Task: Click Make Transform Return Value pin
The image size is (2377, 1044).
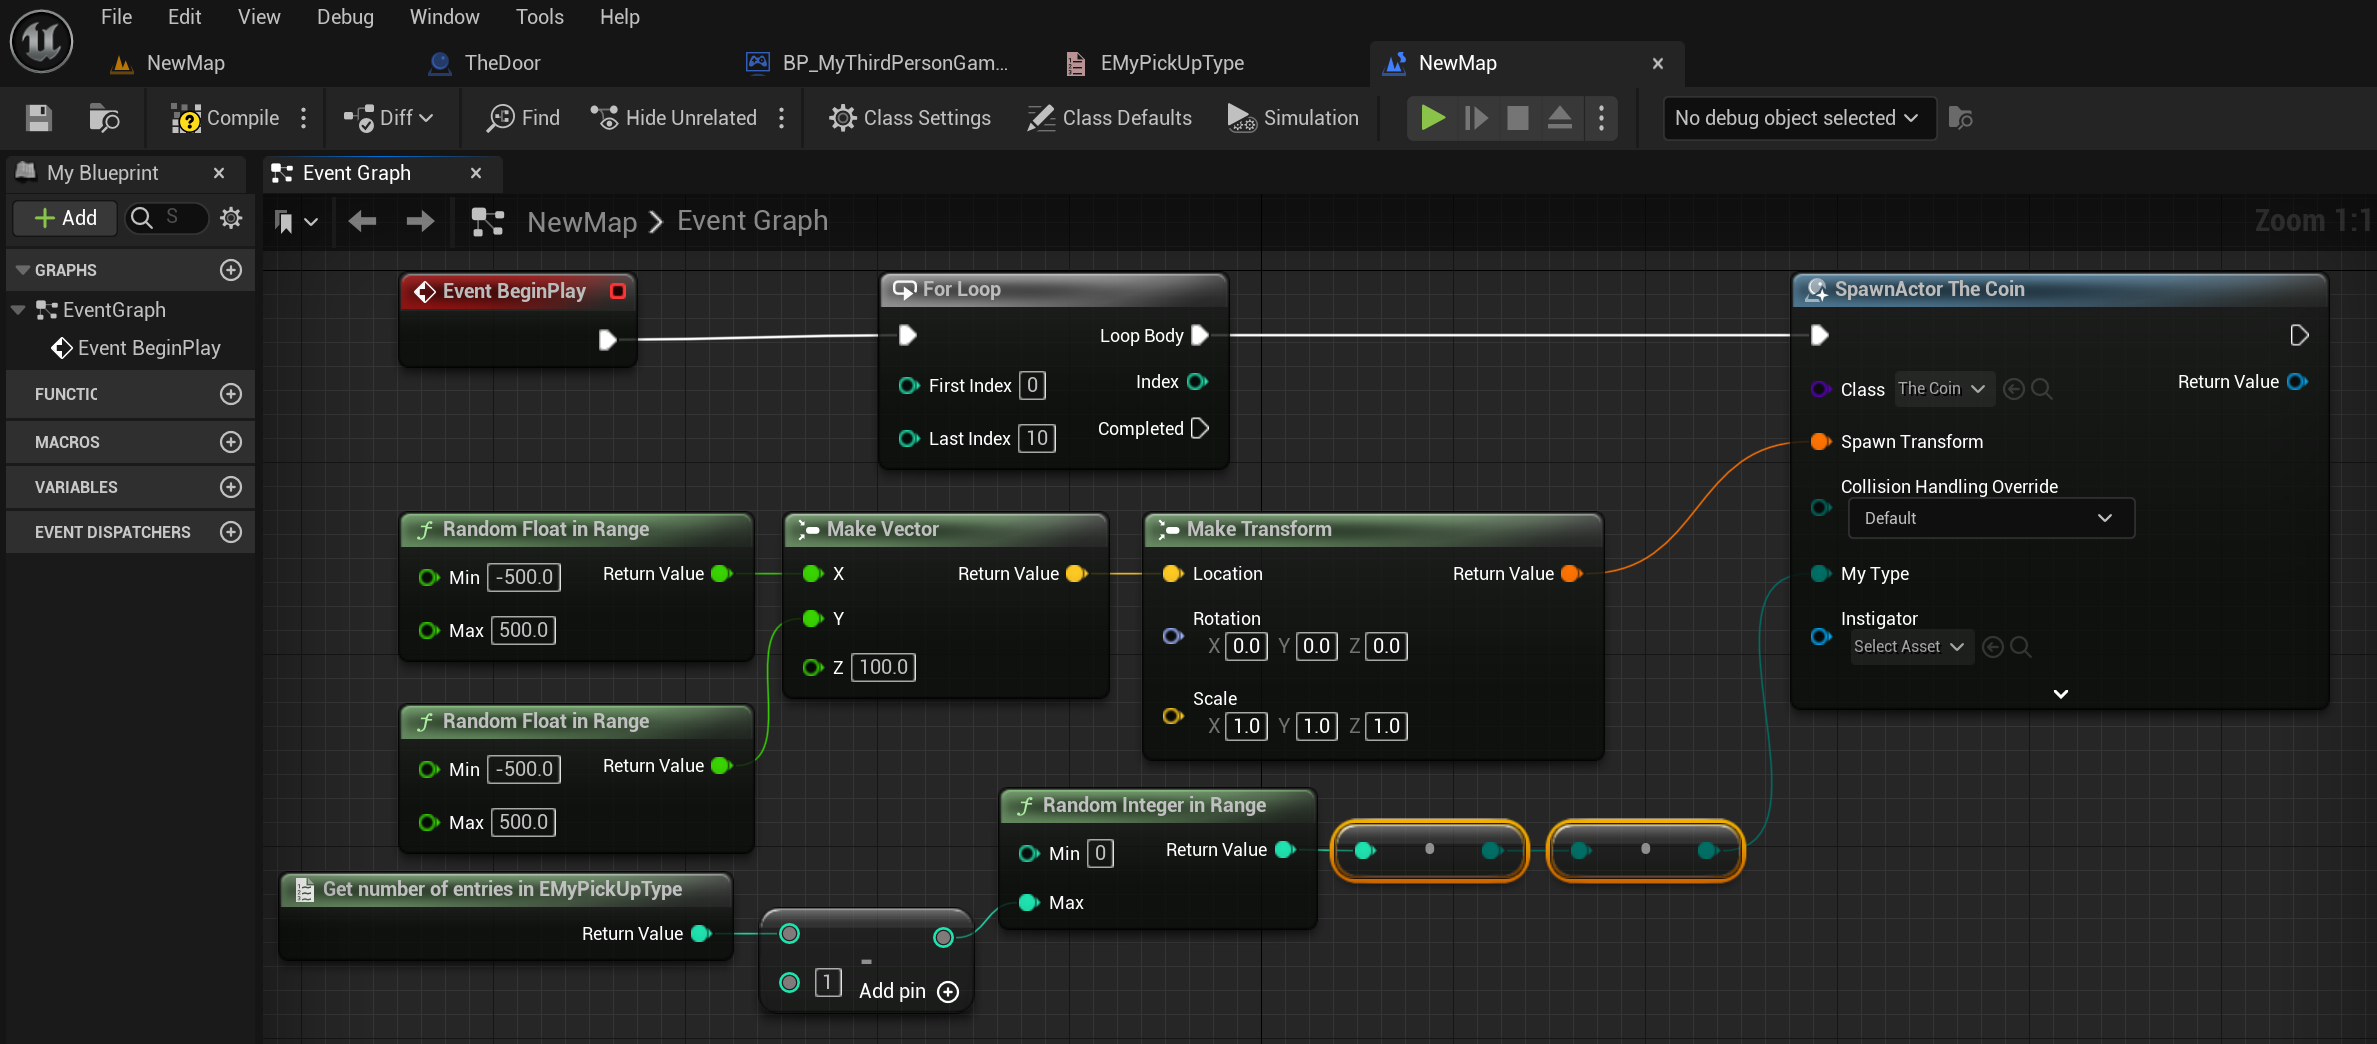Action: coord(1571,574)
